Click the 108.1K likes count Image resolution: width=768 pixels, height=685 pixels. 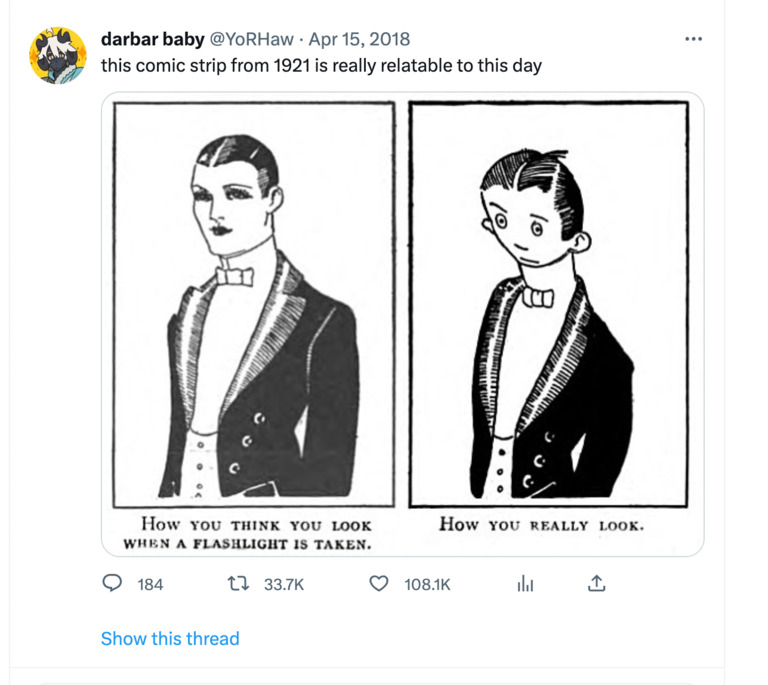click(427, 584)
